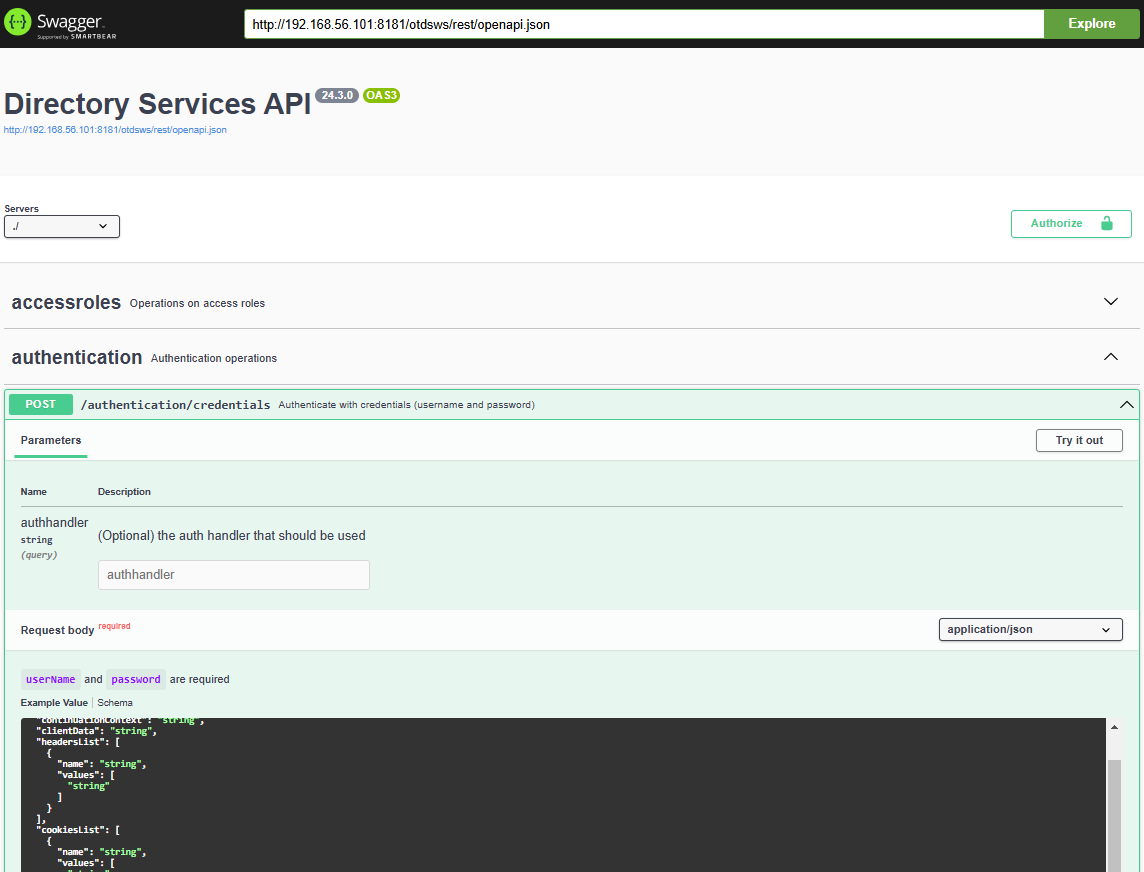Select the Parameters tab
The height and width of the screenshot is (872, 1144).
click(x=51, y=440)
